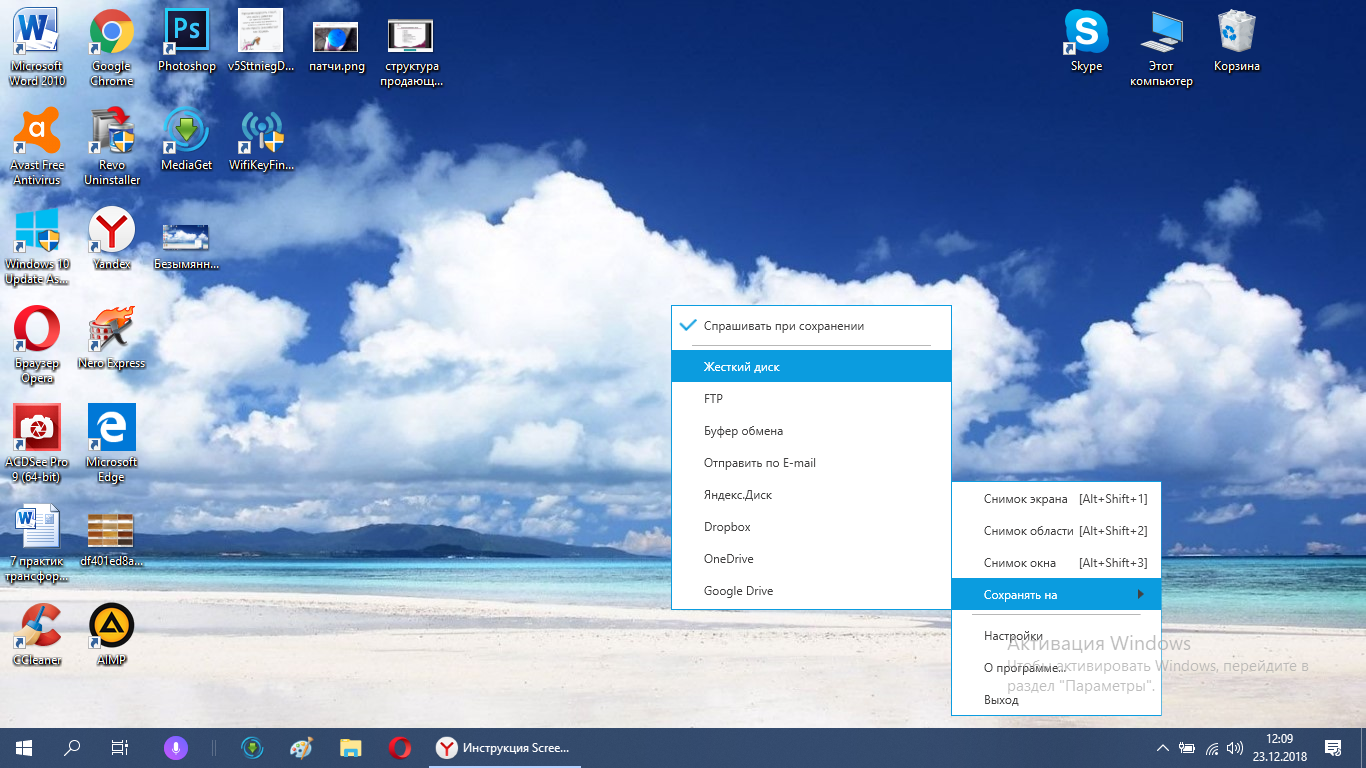Screen dimensions: 1366x768
Task: Click Выход to exit program
Action: click(x=1056, y=699)
